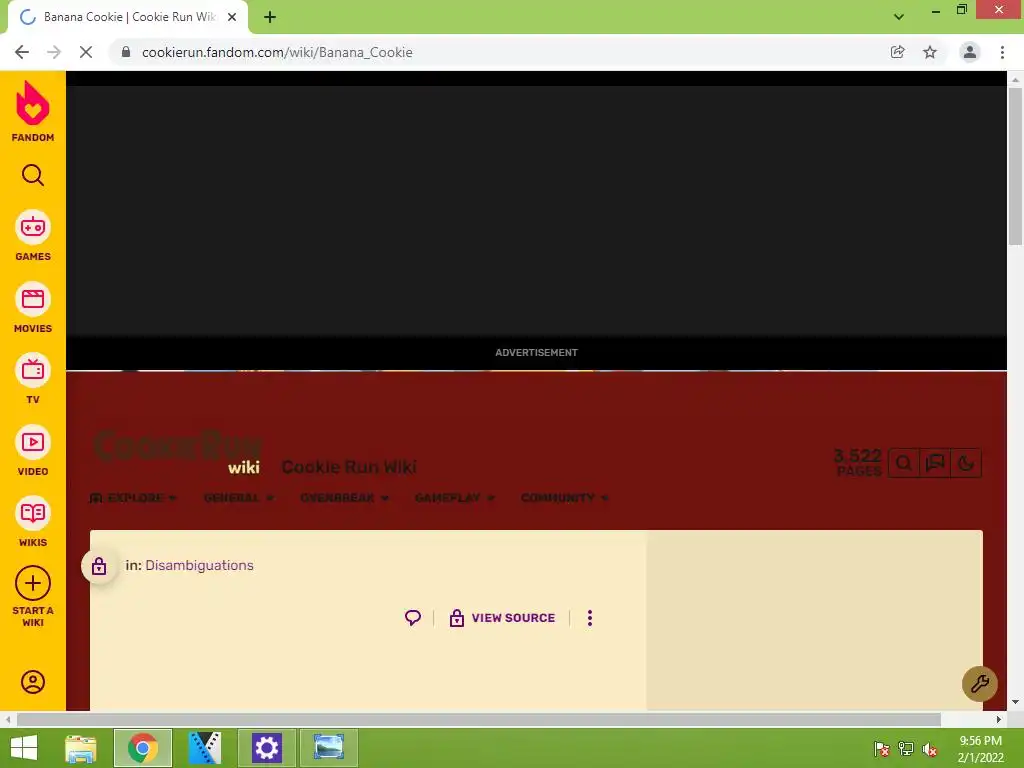
Task: Open a new browser tab
Action: pyautogui.click(x=270, y=17)
